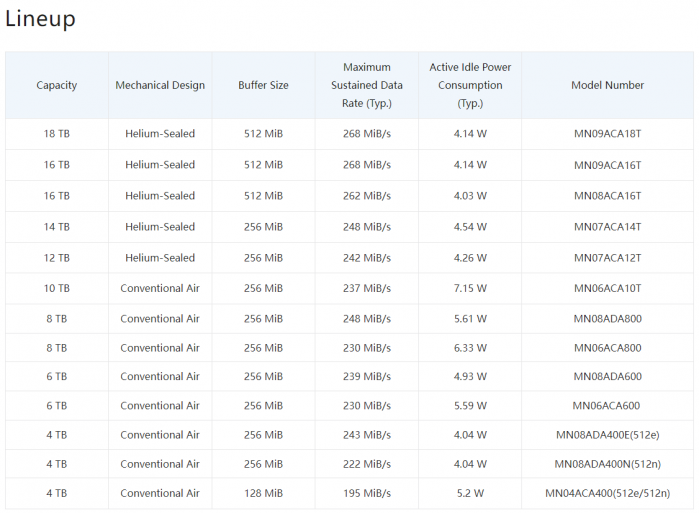Select model number MN08ACA16T
This screenshot has height=513, width=700.
[x=608, y=196]
